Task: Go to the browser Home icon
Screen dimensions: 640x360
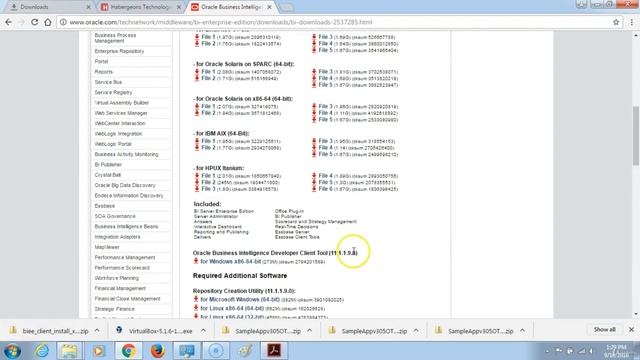Action: 48,22
